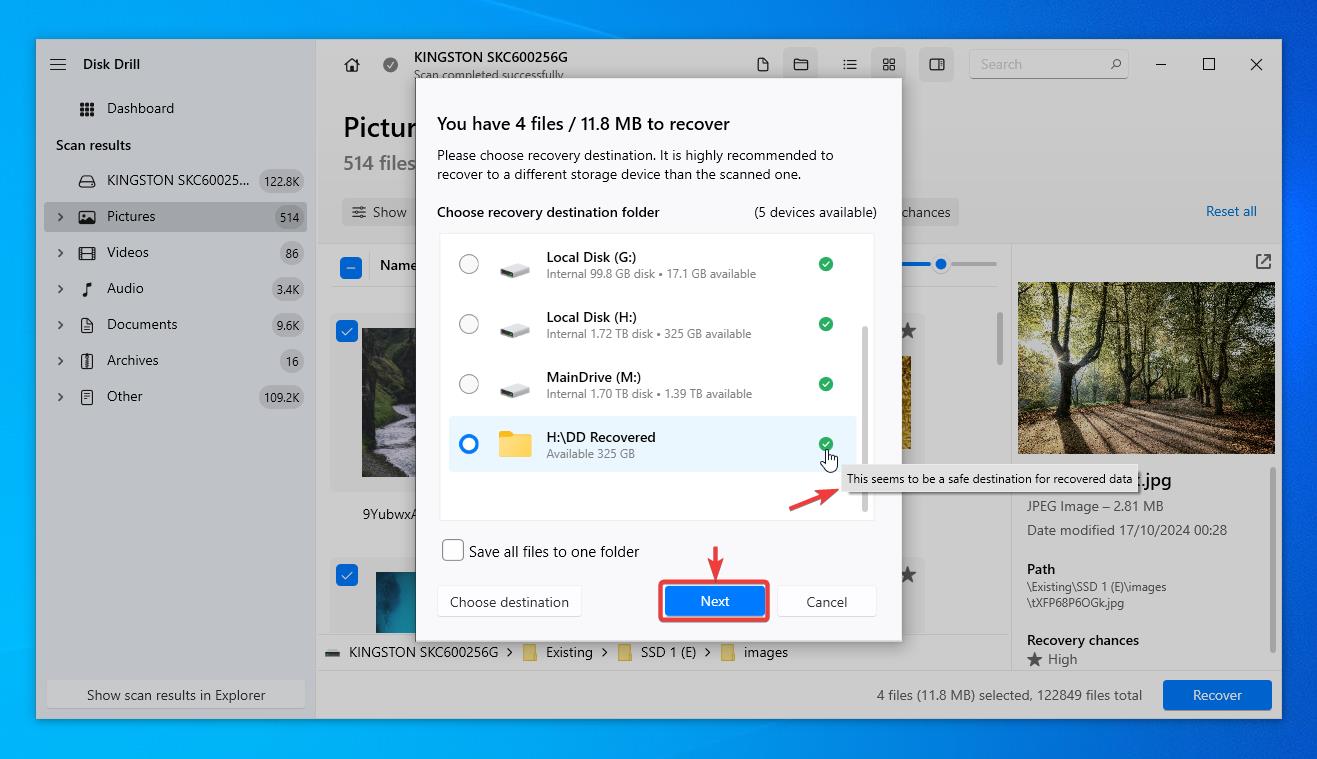The width and height of the screenshot is (1317, 759).
Task: Open the Audio category
Action: pos(175,289)
